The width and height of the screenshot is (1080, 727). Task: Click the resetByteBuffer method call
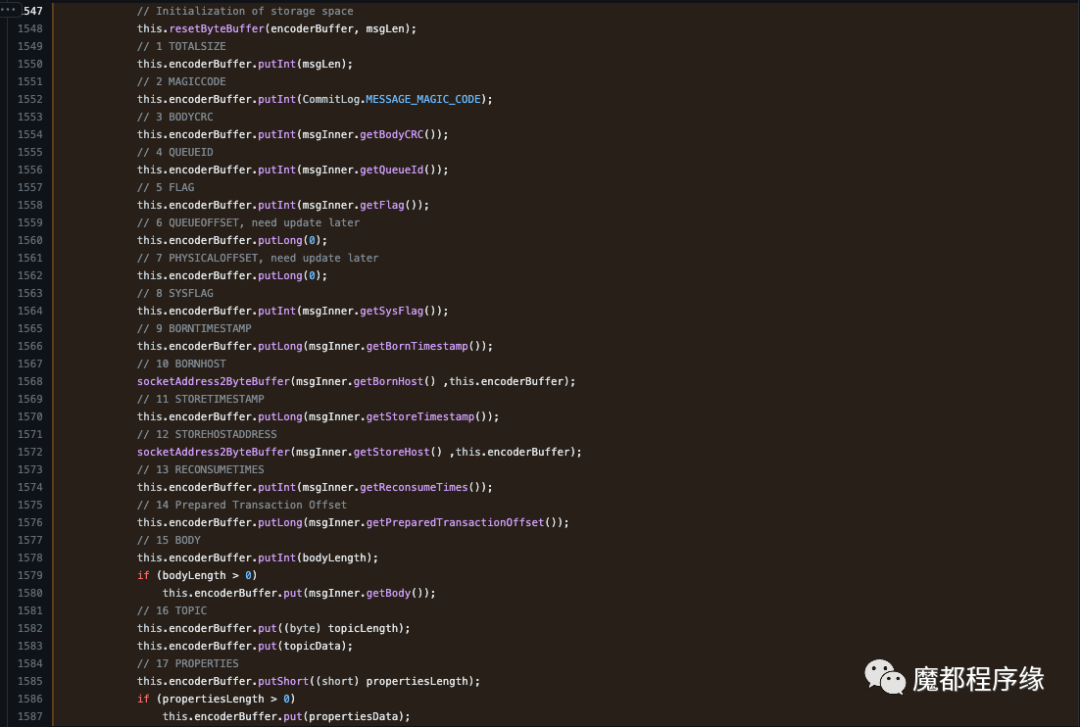(x=216, y=29)
